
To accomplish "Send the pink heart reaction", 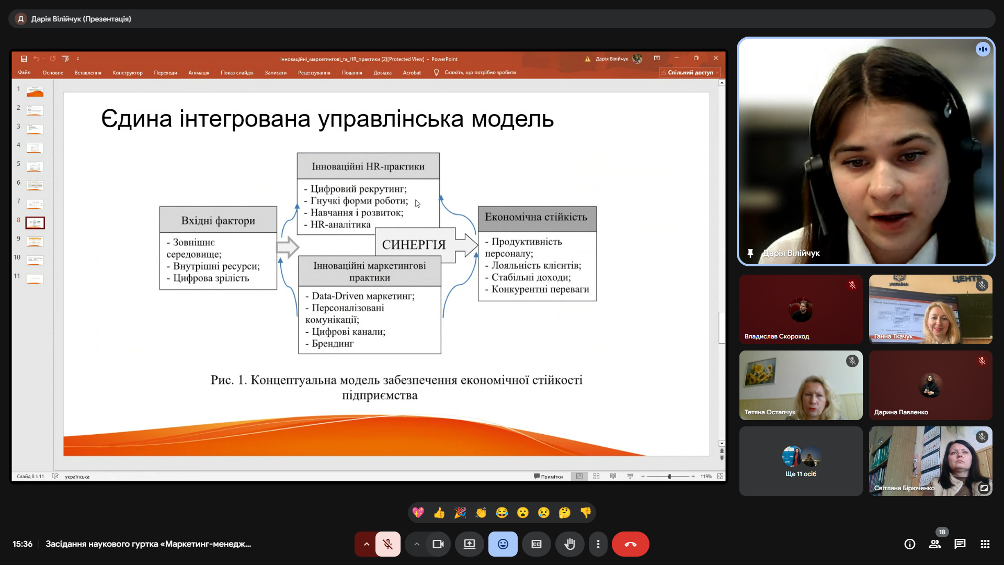I will (x=418, y=512).
